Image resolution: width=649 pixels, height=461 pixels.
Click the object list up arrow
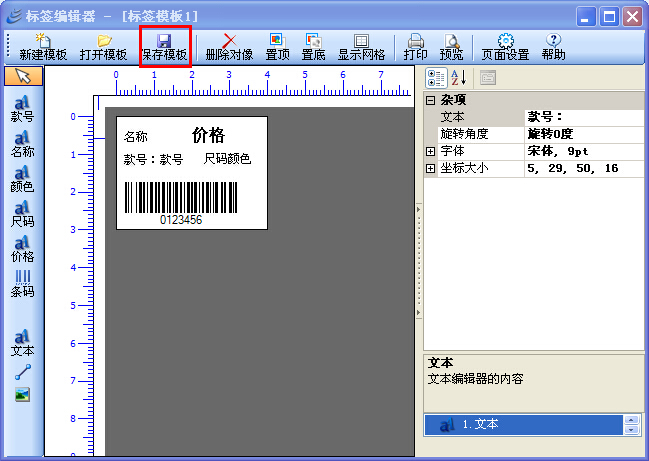[632, 420]
